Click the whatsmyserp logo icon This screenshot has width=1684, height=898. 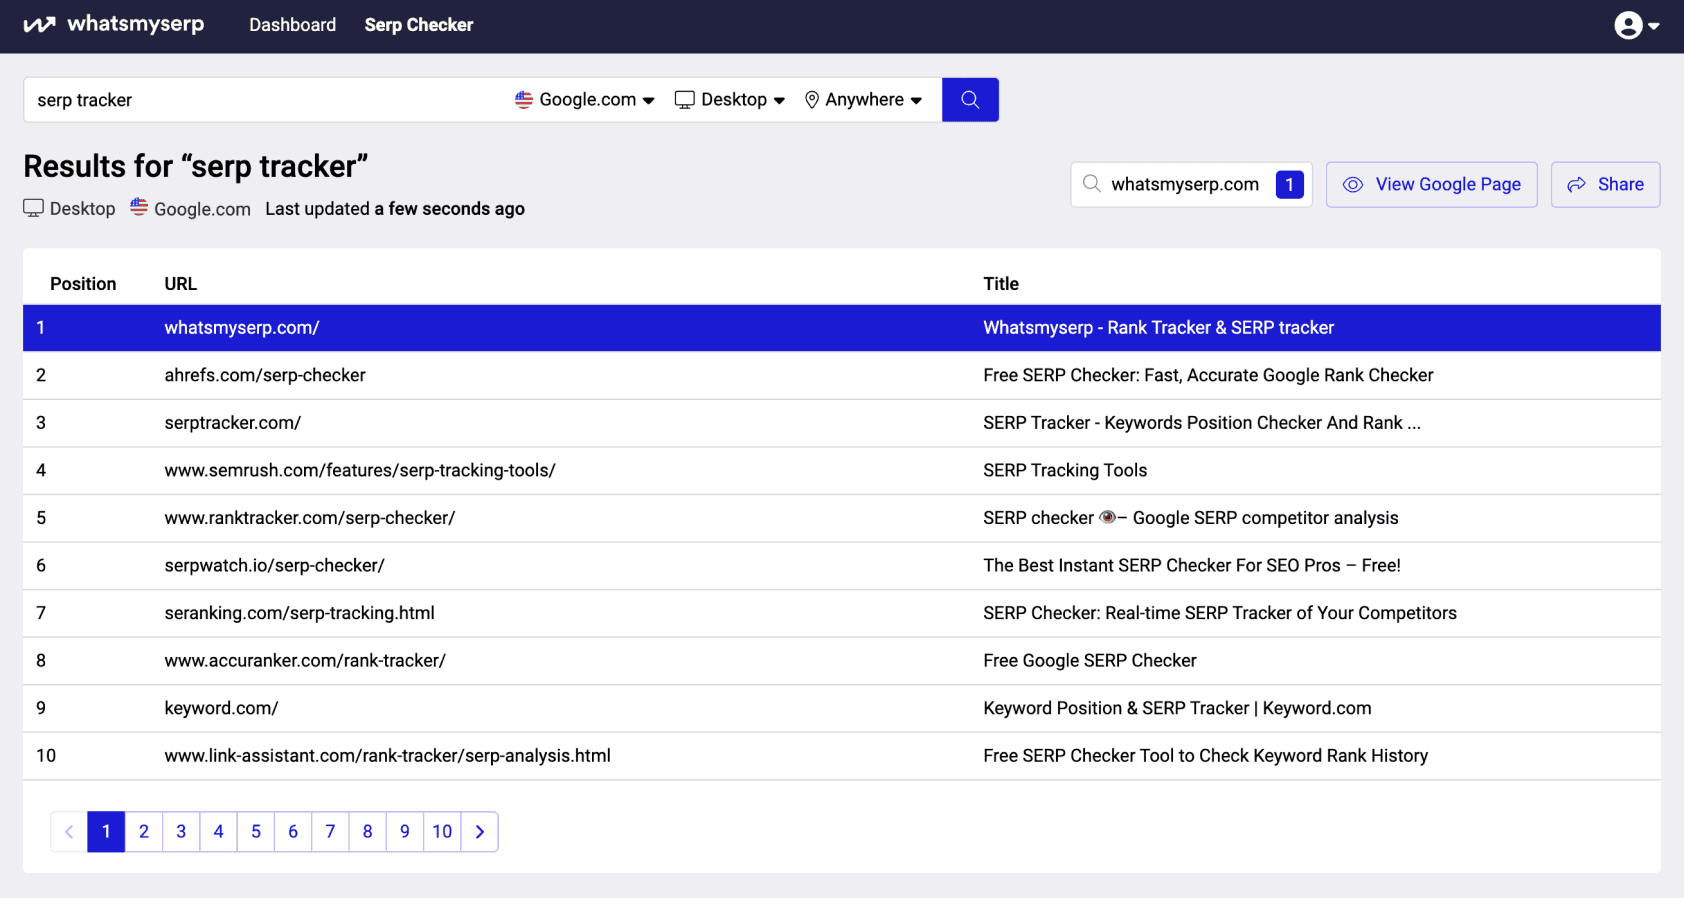coord(39,25)
